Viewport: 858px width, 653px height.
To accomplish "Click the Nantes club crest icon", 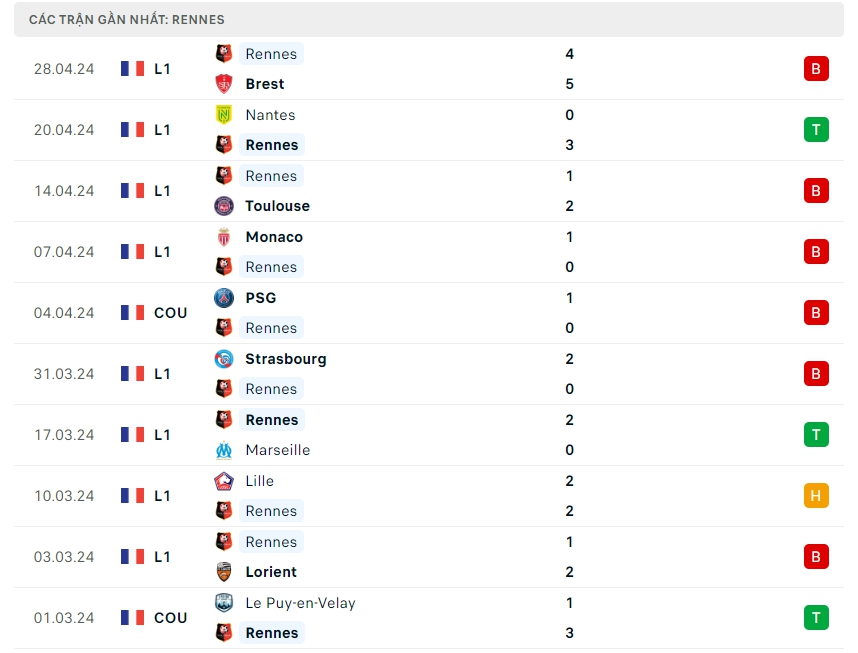I will tap(224, 115).
